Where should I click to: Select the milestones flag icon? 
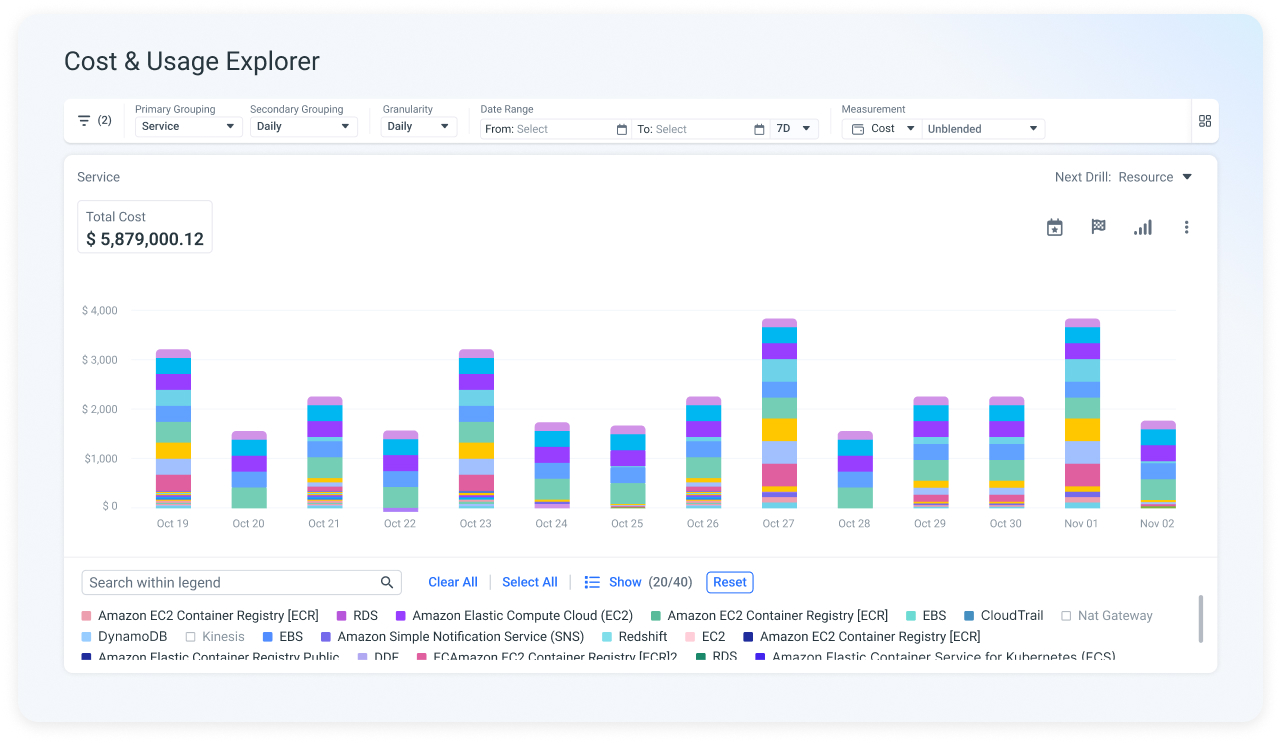pos(1098,227)
